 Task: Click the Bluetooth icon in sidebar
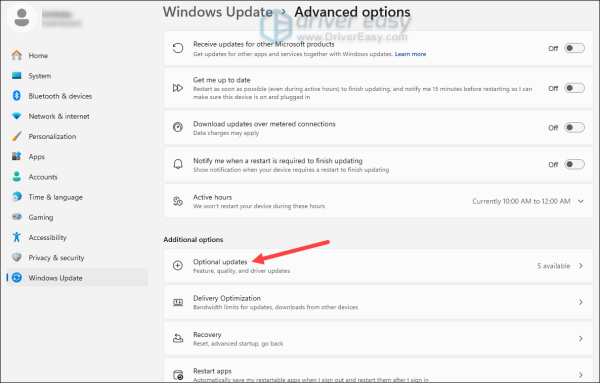pyautogui.click(x=16, y=96)
